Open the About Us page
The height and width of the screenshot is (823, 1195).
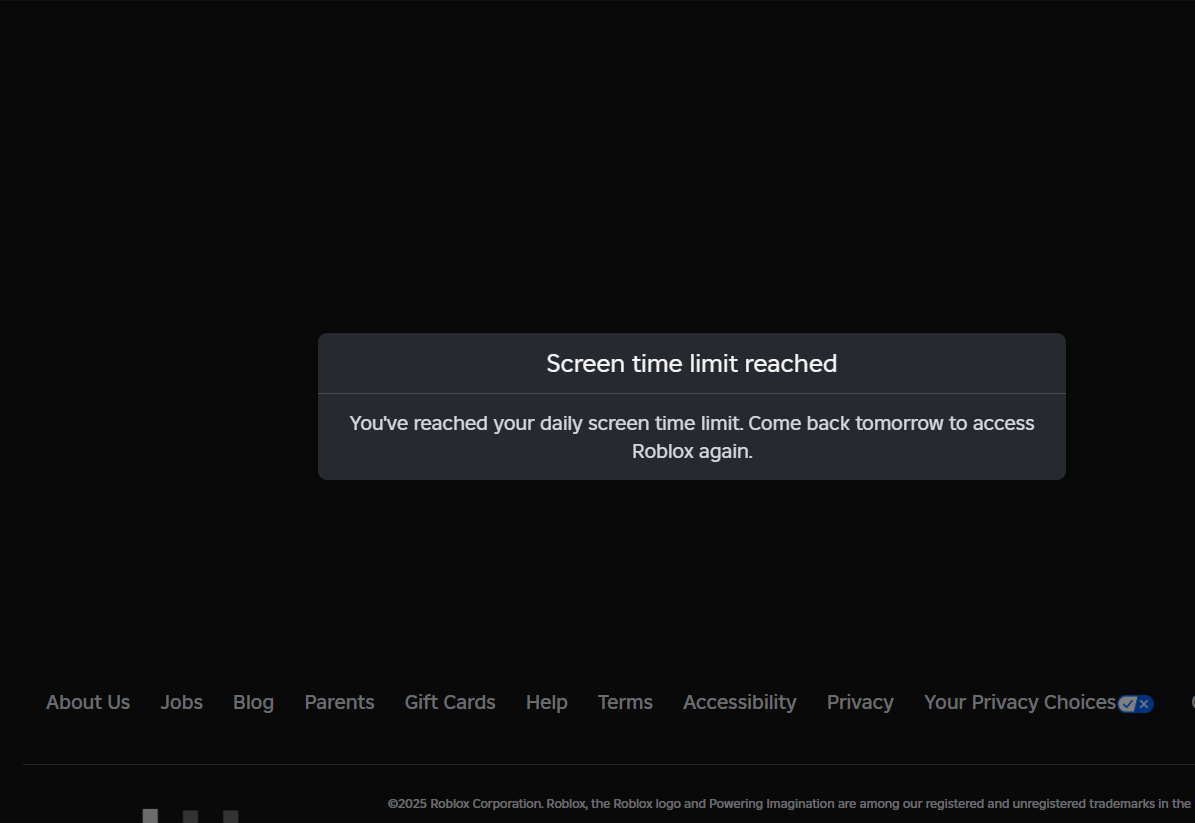tap(87, 702)
